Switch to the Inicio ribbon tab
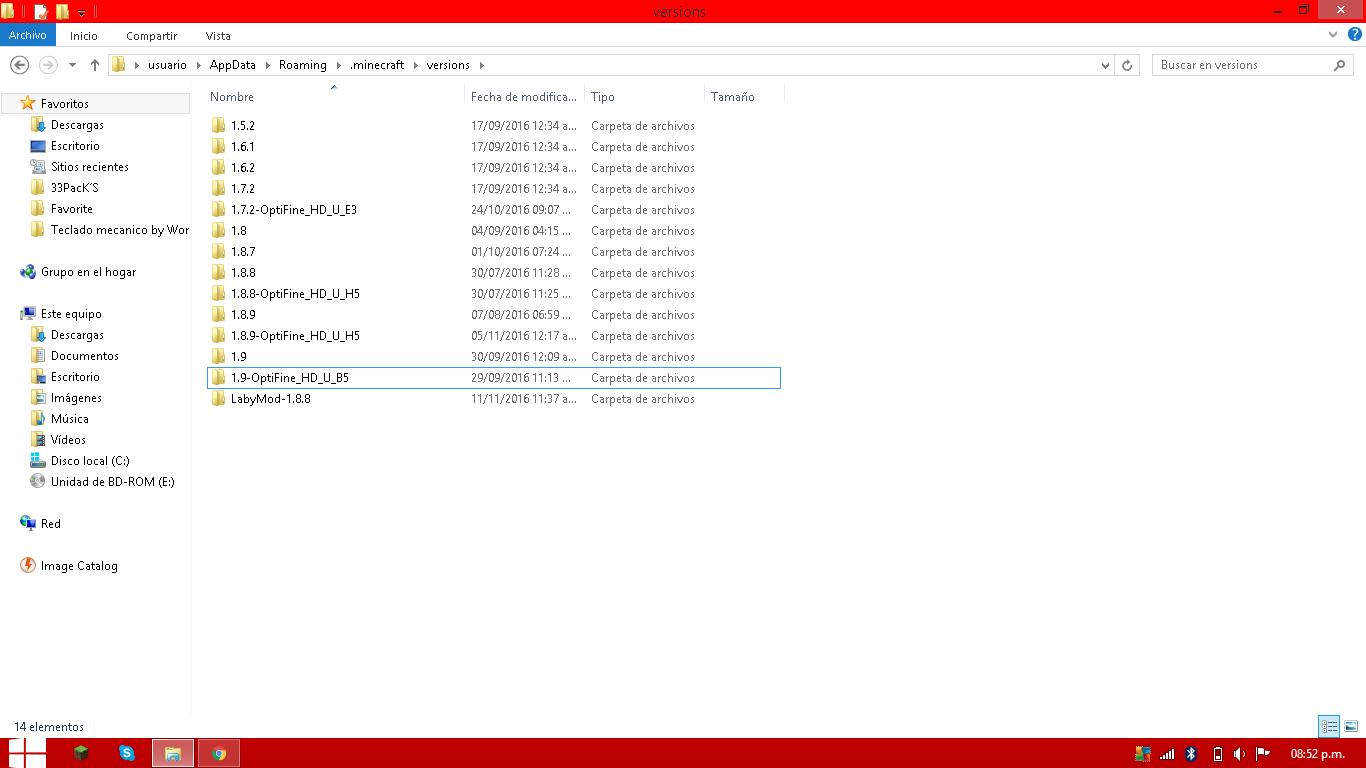Viewport: 1366px width, 768px height. pyautogui.click(x=84, y=35)
